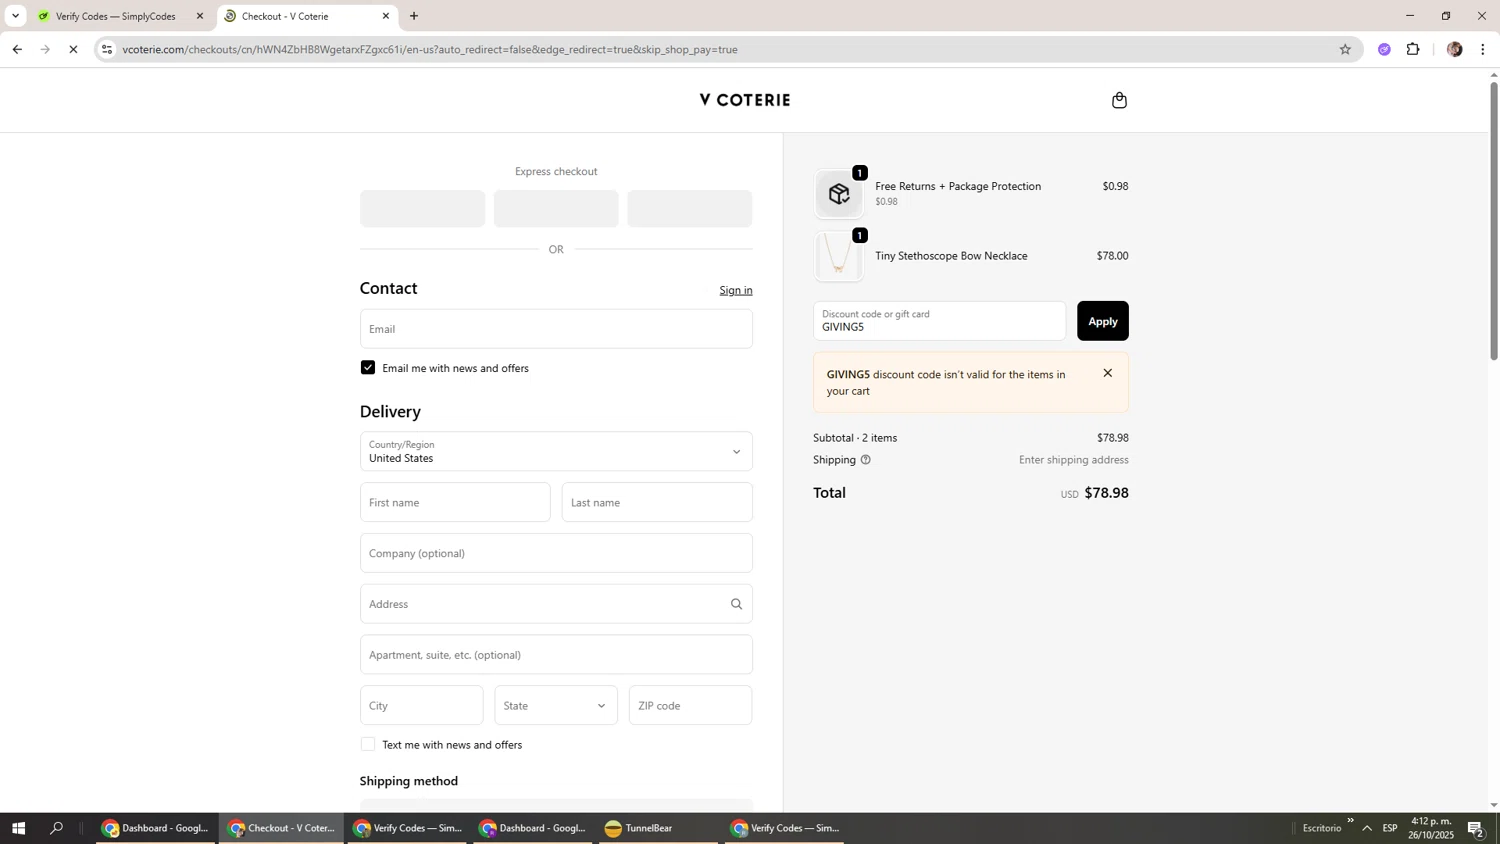Screen dimensions: 1500x844
Task: Click the browser address bar URL
Action: [x=430, y=49]
